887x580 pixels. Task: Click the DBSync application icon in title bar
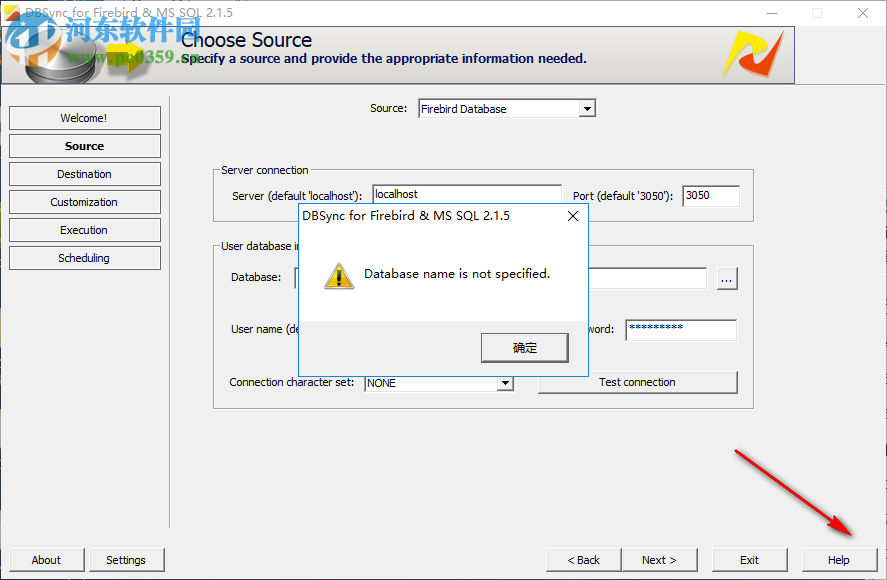click(13, 13)
